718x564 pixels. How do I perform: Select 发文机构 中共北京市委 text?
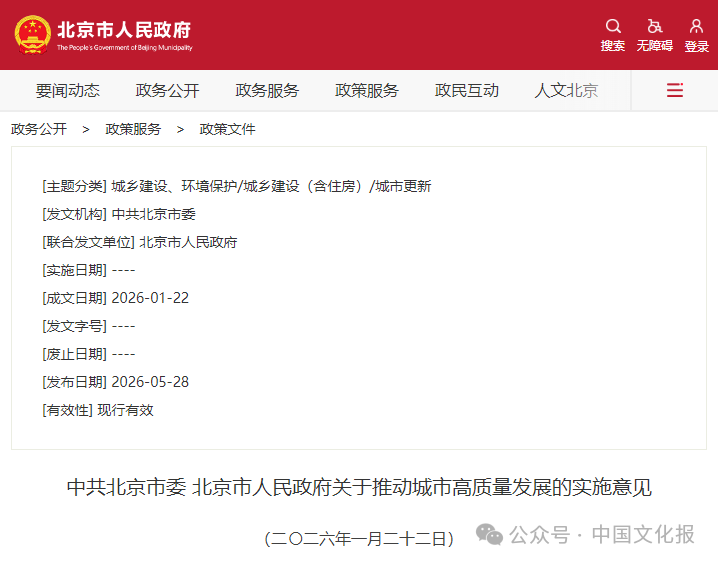tap(119, 214)
